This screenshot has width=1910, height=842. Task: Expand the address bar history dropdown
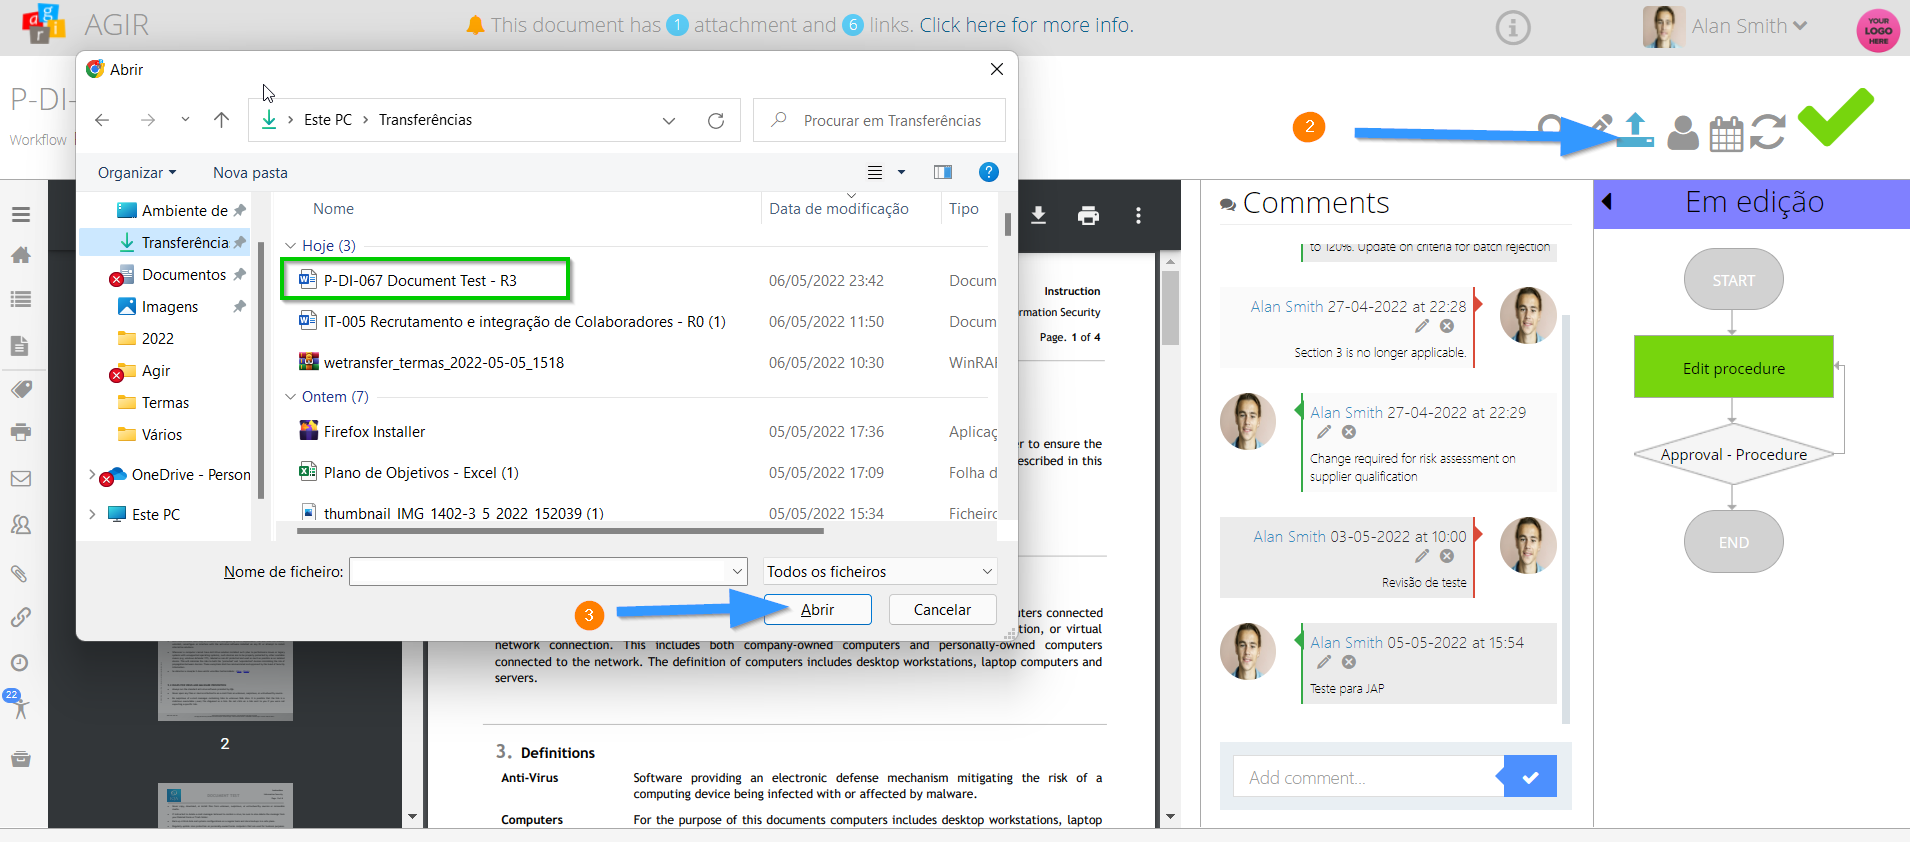point(669,120)
